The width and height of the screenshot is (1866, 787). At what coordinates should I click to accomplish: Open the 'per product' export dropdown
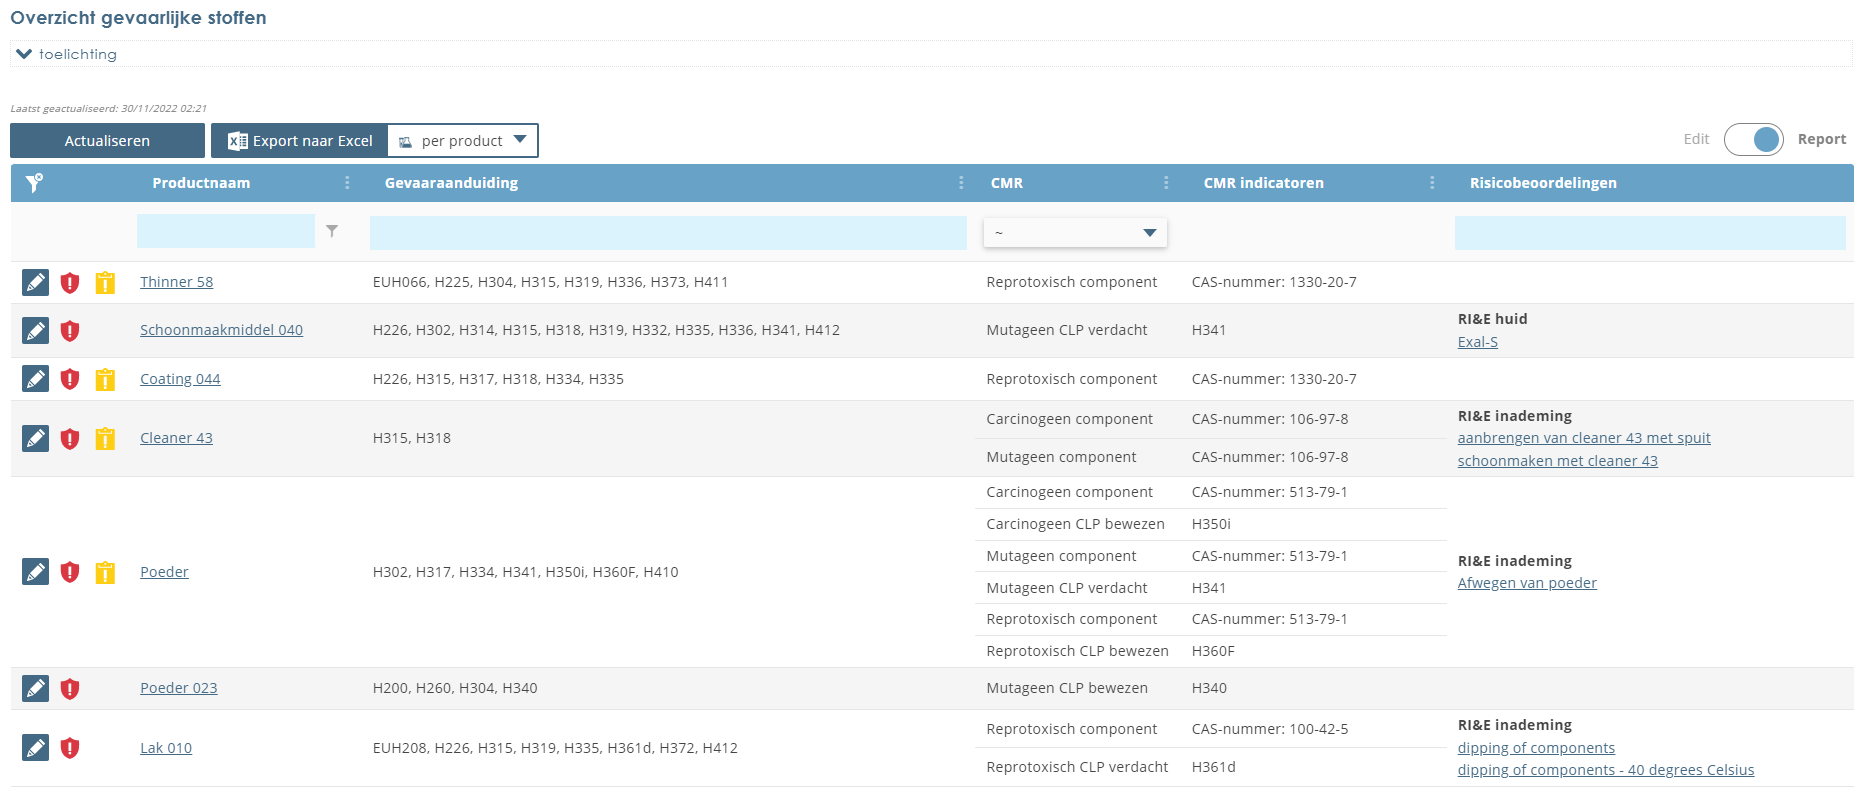click(x=463, y=141)
